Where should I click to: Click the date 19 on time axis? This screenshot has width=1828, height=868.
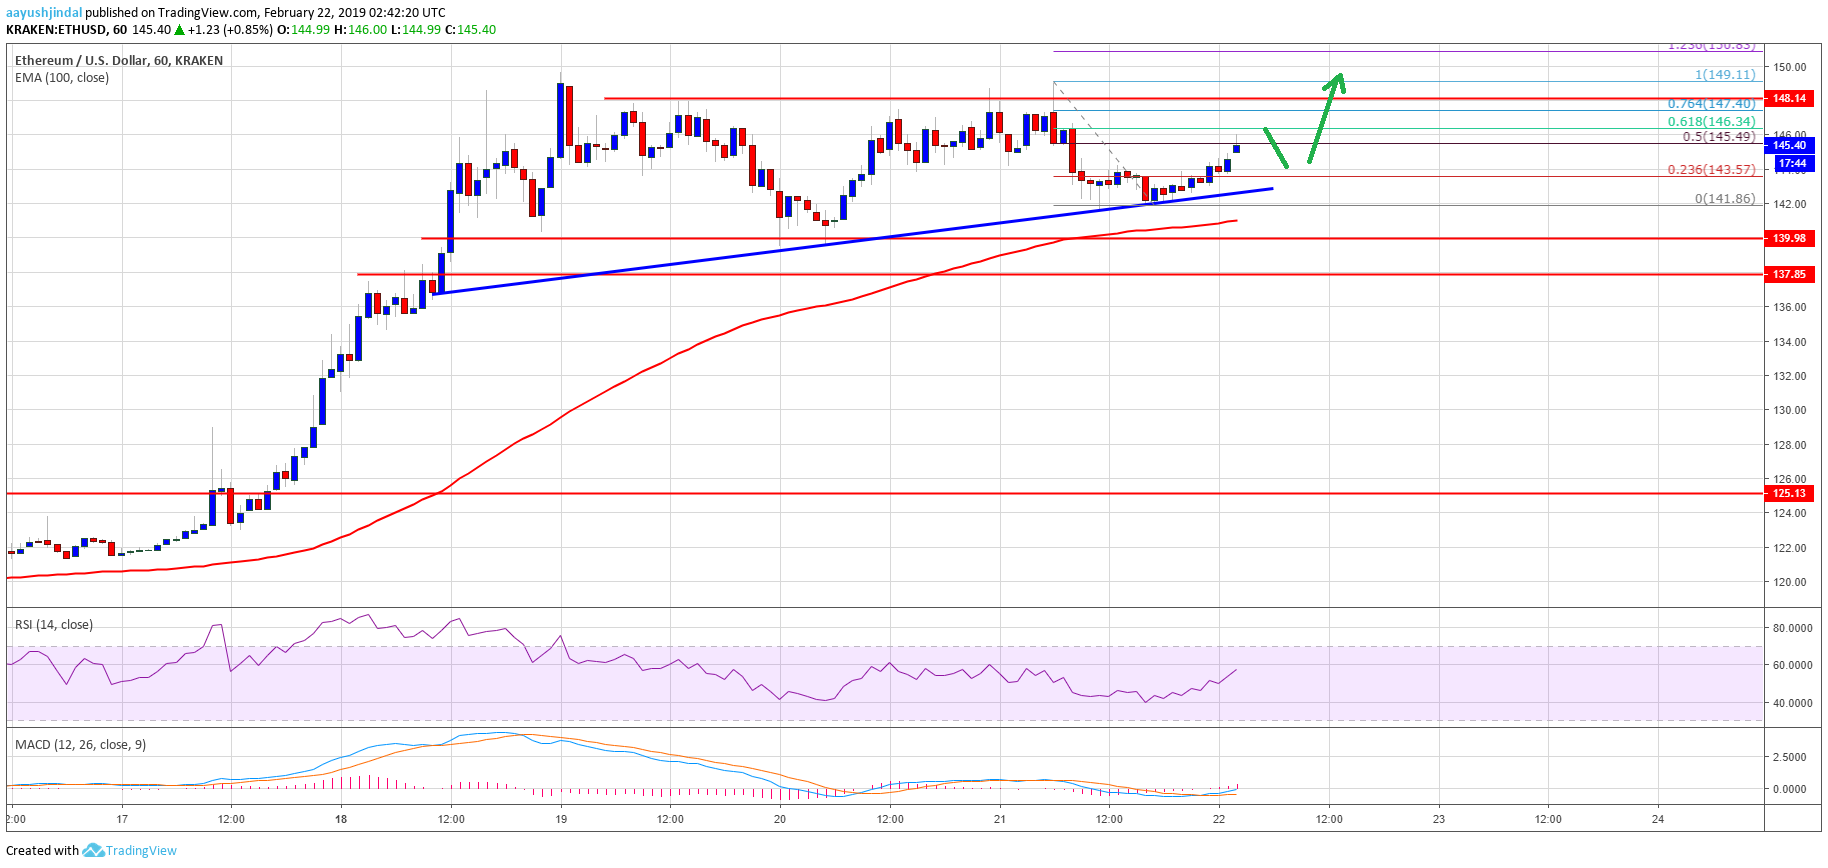(x=561, y=819)
